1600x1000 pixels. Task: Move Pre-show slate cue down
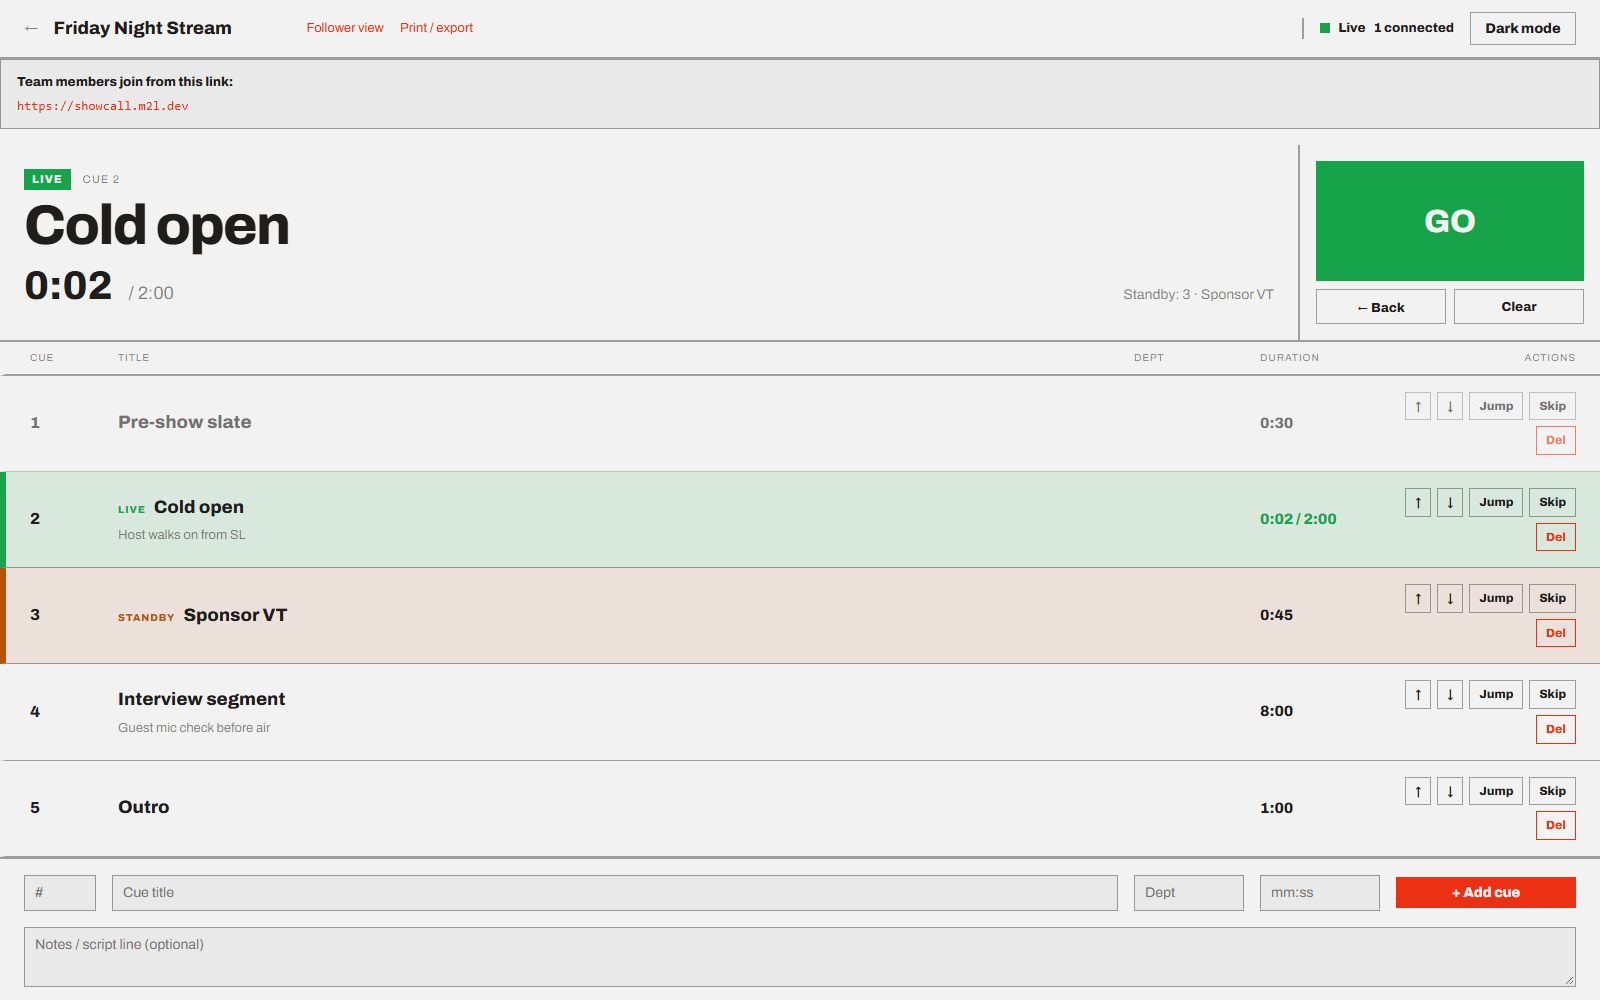[1450, 406]
